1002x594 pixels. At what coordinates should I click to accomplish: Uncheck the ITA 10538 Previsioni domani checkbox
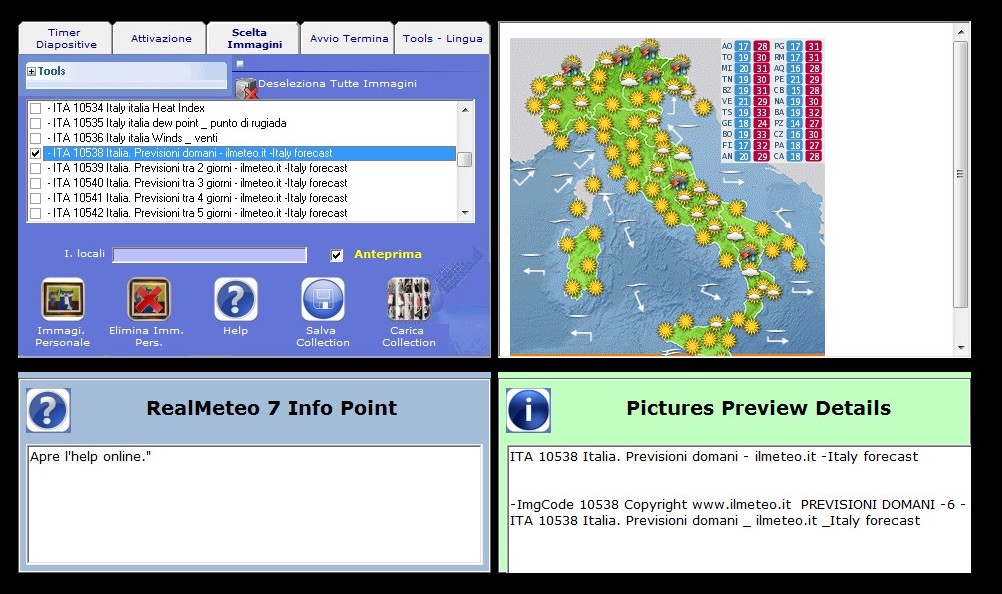pyautogui.click(x=36, y=154)
